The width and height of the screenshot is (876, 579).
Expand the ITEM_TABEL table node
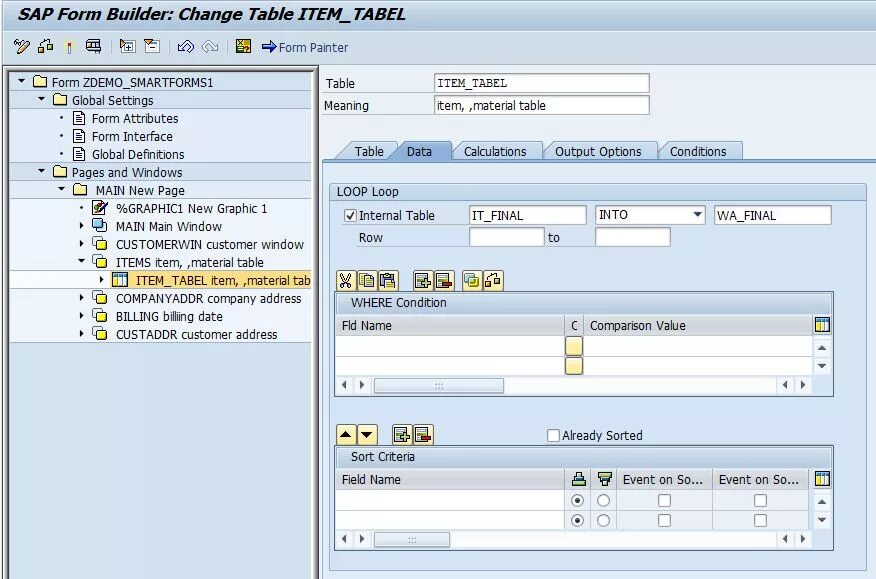point(102,279)
